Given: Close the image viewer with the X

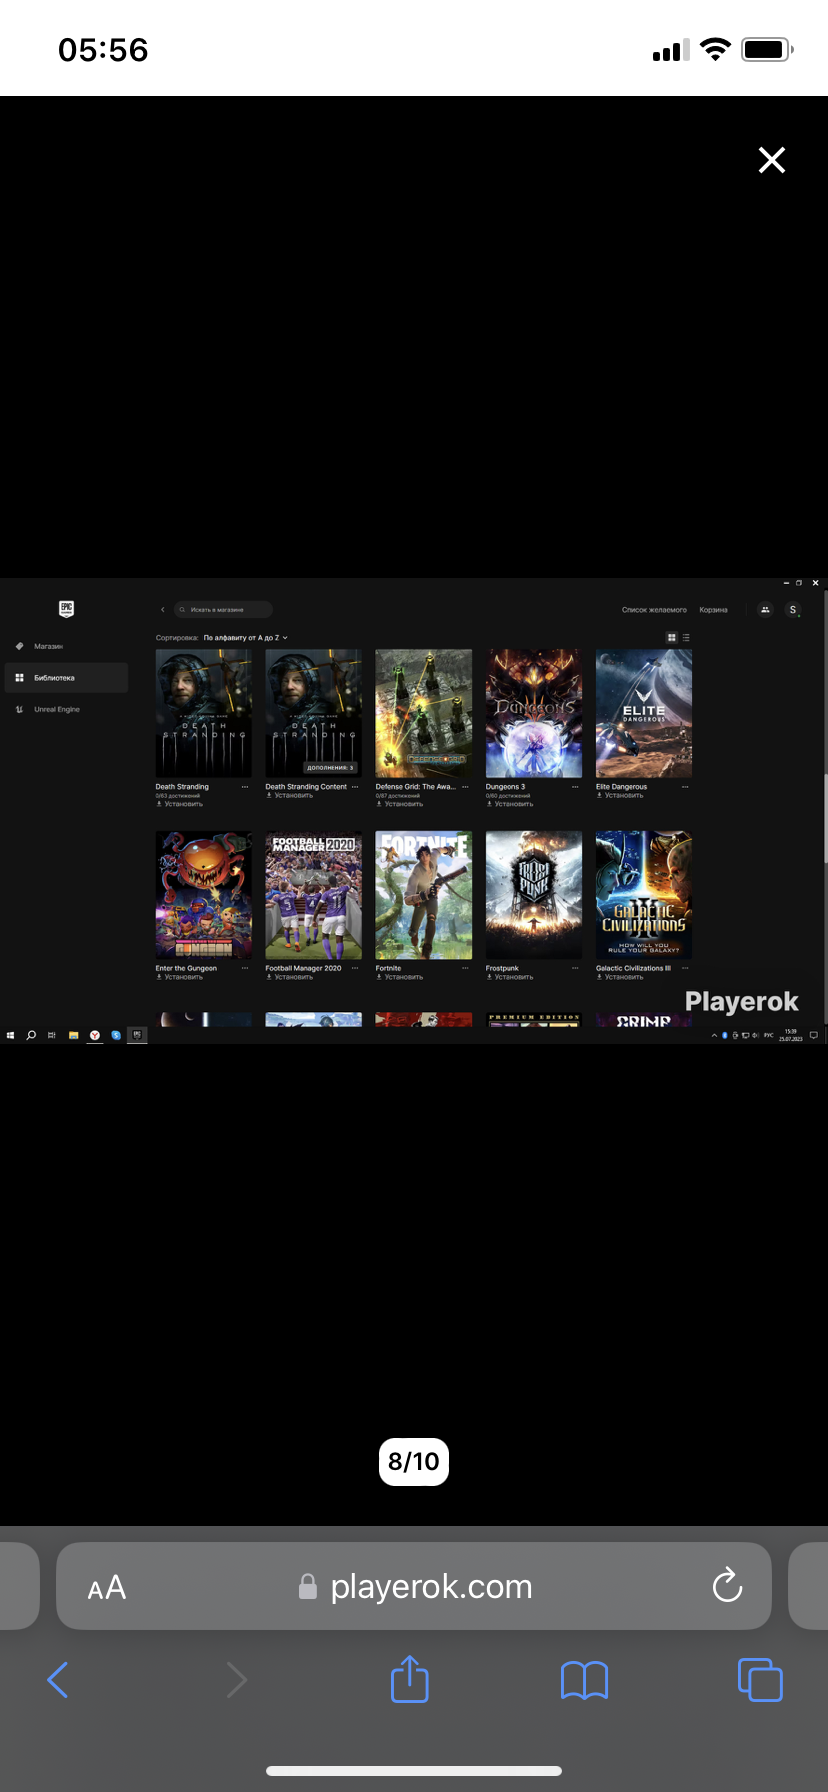Looking at the screenshot, I should (x=771, y=160).
